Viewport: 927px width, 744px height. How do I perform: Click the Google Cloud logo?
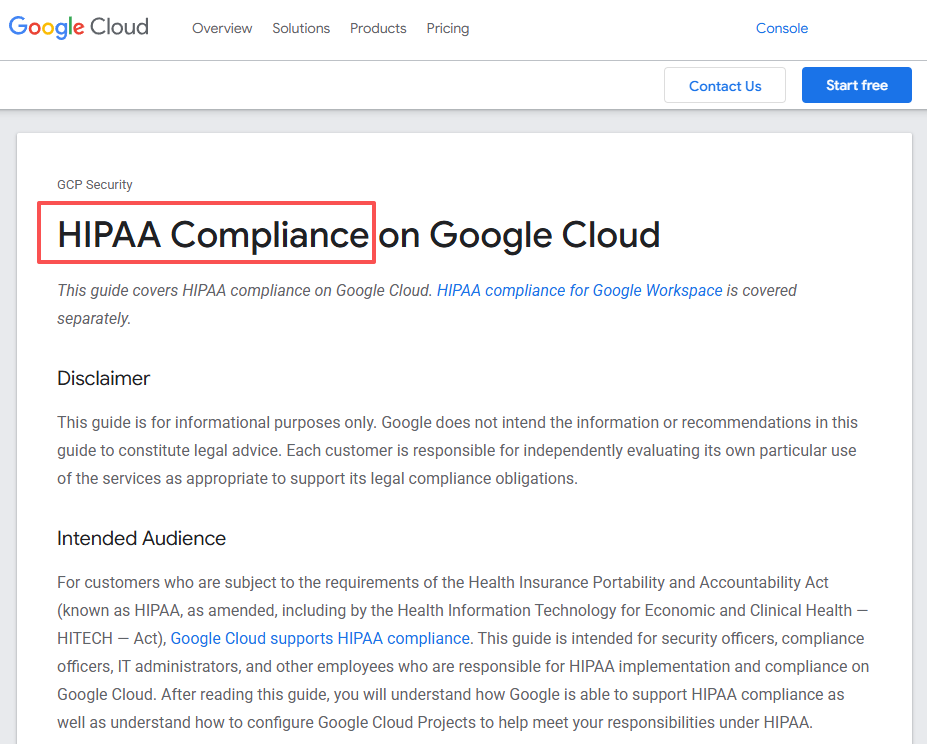[79, 28]
